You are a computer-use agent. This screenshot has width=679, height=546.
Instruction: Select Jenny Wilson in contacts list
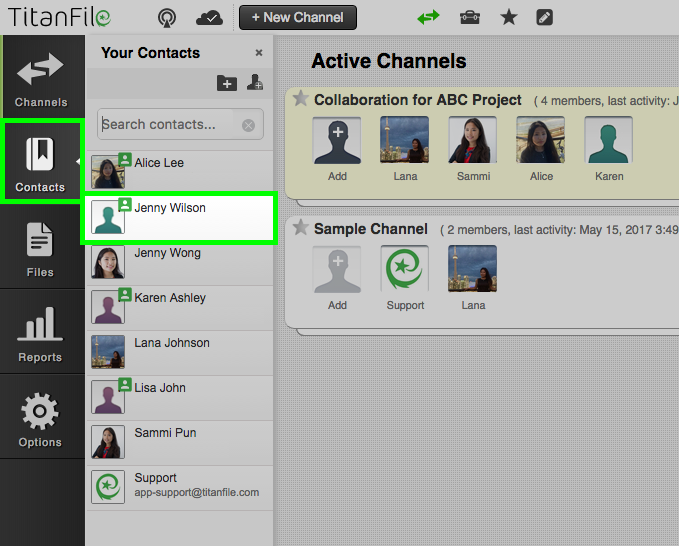[x=180, y=218]
